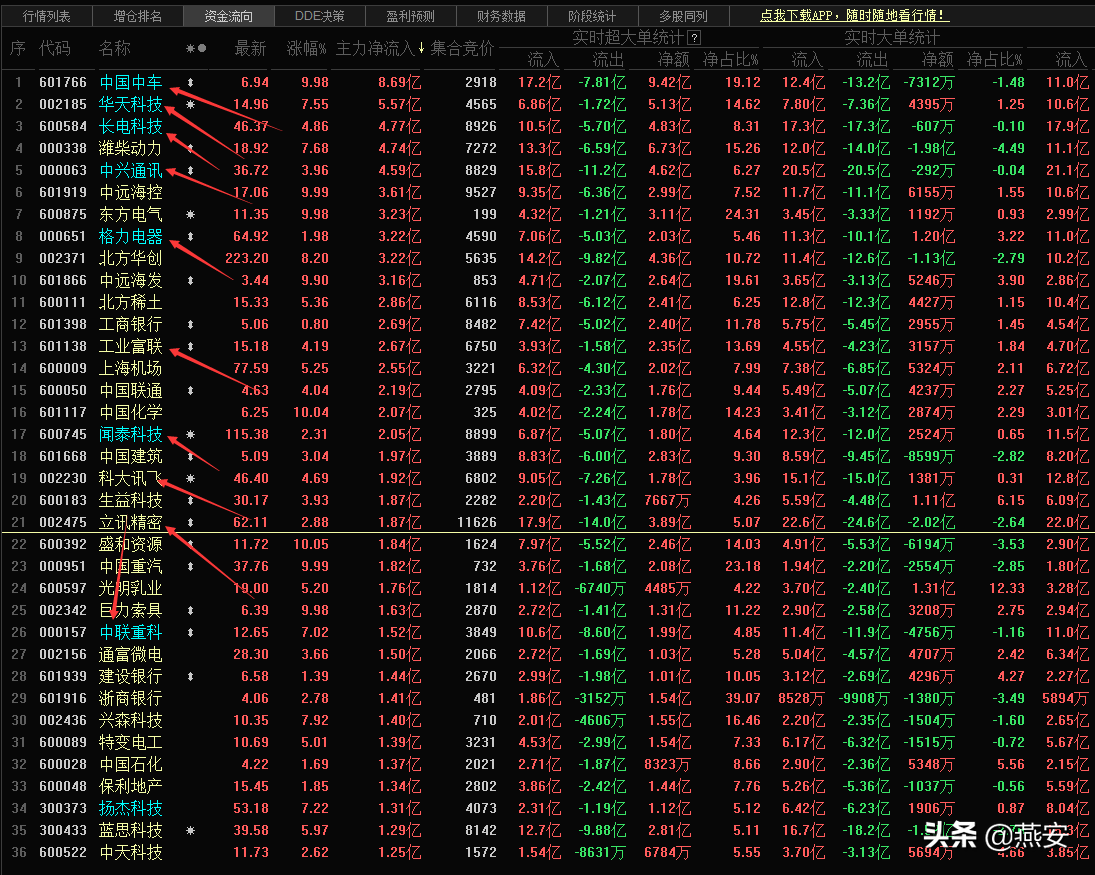Sort by 流出 under 实时超大单统计
This screenshot has height=875, width=1095.
click(x=608, y=60)
